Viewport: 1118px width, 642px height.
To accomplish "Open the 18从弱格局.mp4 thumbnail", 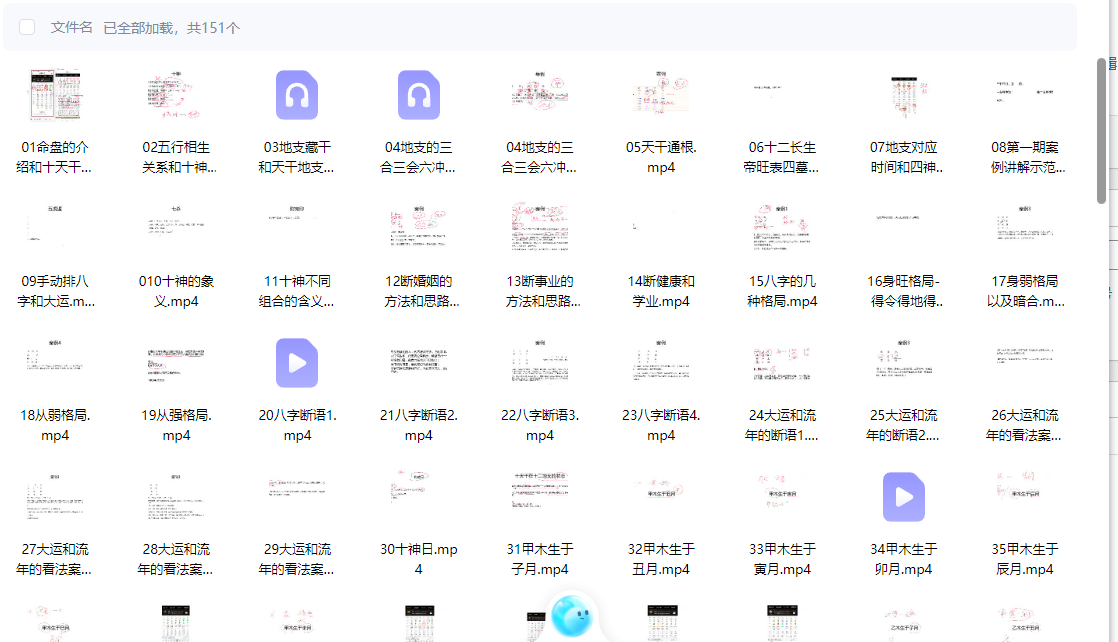I will (55, 363).
